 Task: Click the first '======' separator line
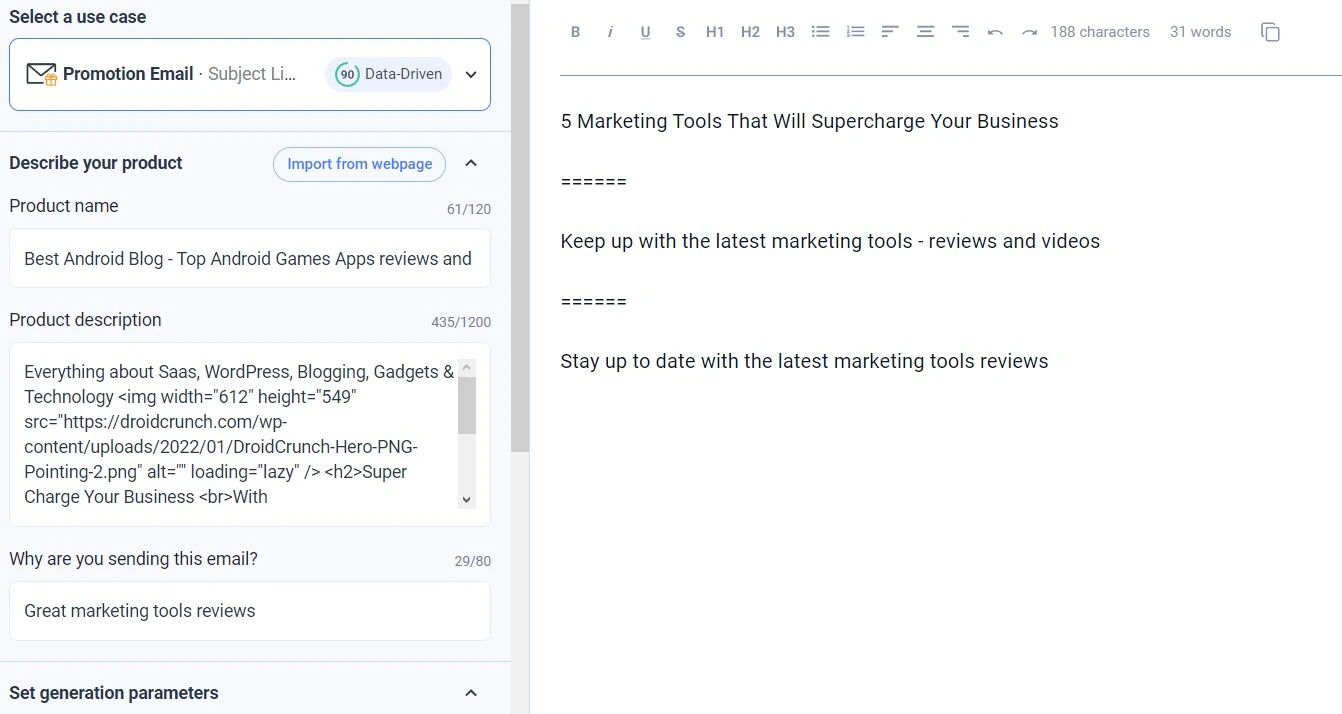coord(594,181)
